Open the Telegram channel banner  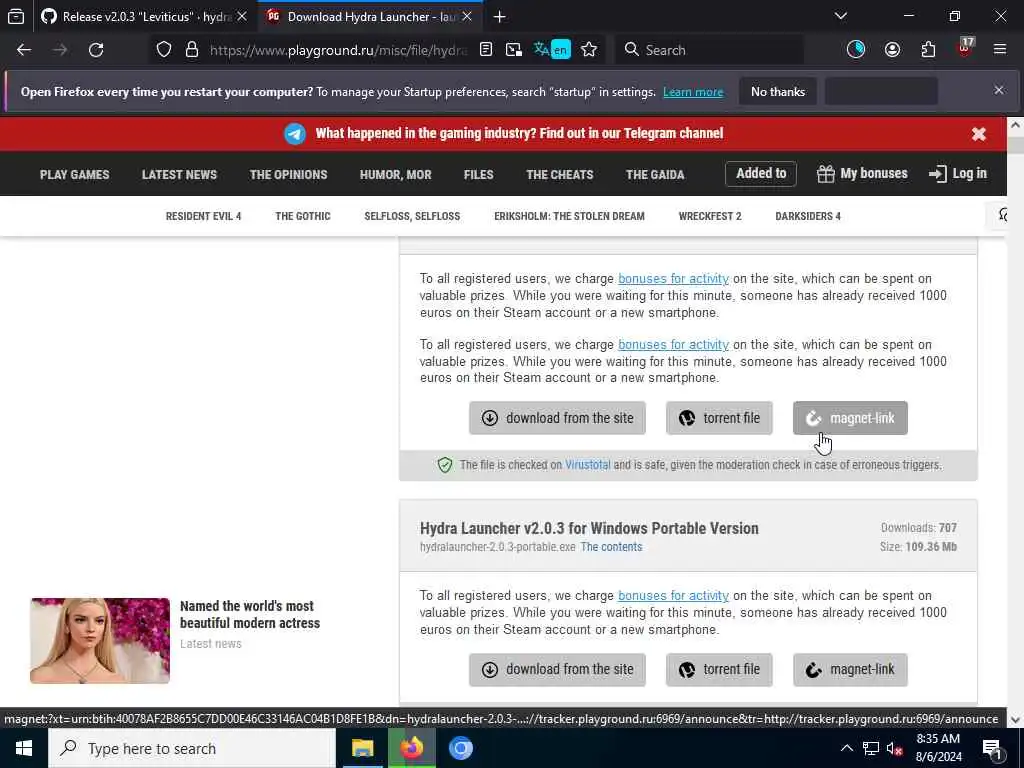pyautogui.click(x=519, y=133)
